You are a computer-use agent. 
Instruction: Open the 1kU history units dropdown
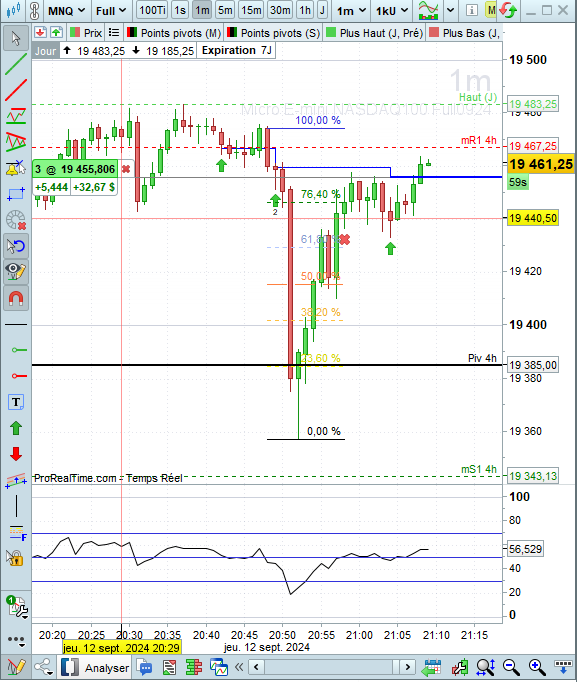coord(392,11)
